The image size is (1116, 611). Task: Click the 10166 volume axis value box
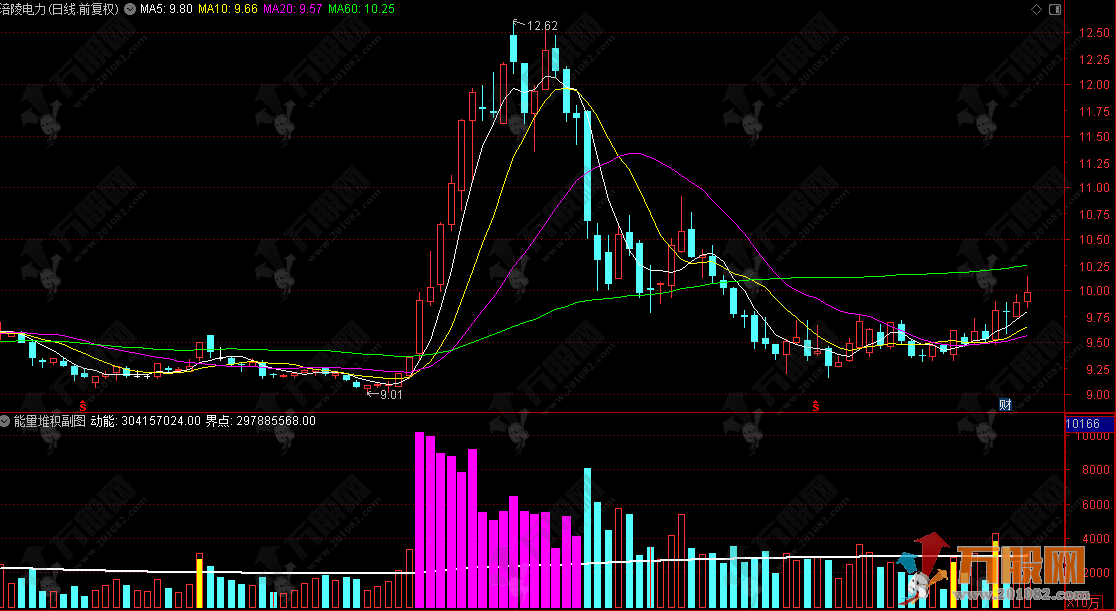1084,424
